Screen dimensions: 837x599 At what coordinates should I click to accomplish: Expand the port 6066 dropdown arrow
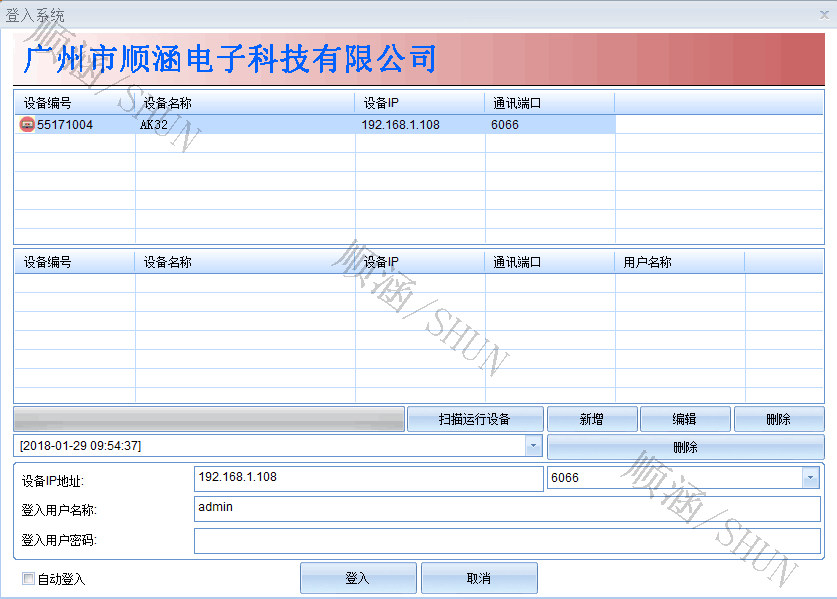810,477
